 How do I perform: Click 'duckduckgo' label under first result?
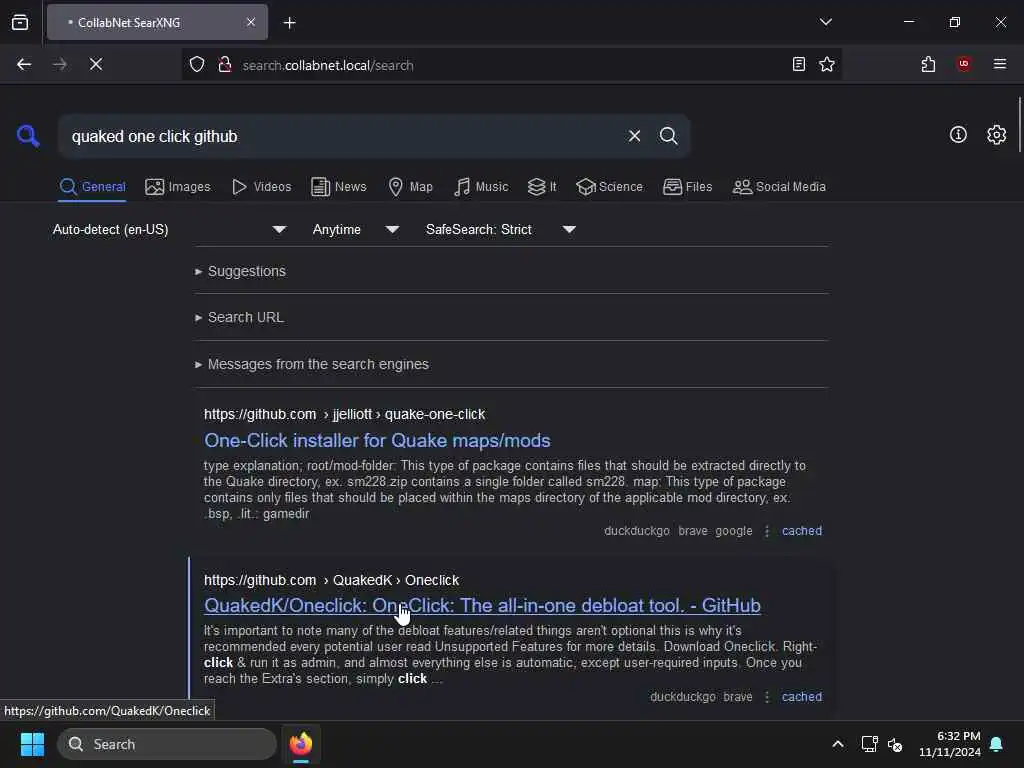(637, 531)
